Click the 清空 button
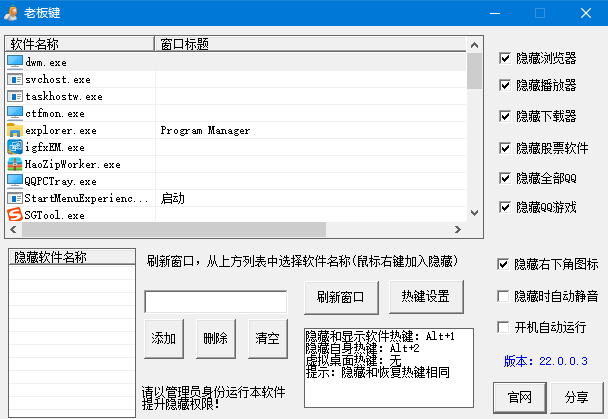The image size is (608, 419). pyautogui.click(x=268, y=339)
